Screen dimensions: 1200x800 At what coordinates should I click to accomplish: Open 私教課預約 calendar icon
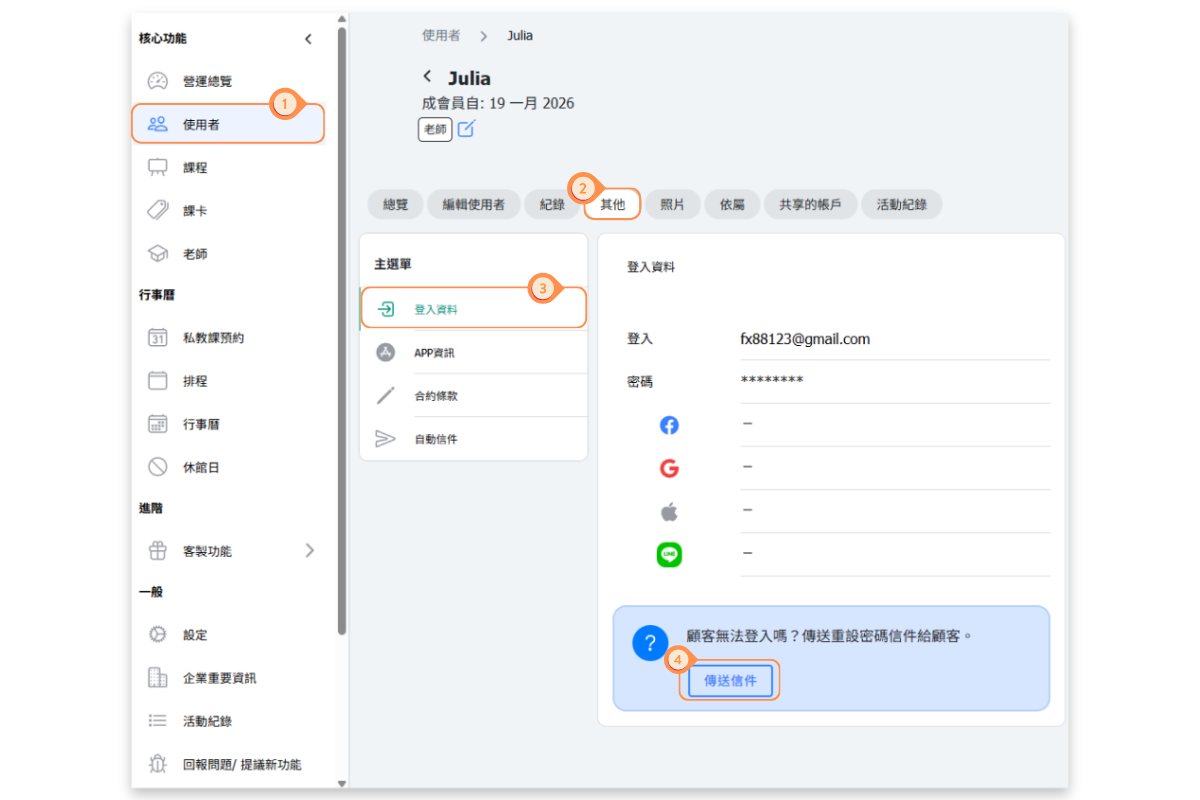[158, 338]
